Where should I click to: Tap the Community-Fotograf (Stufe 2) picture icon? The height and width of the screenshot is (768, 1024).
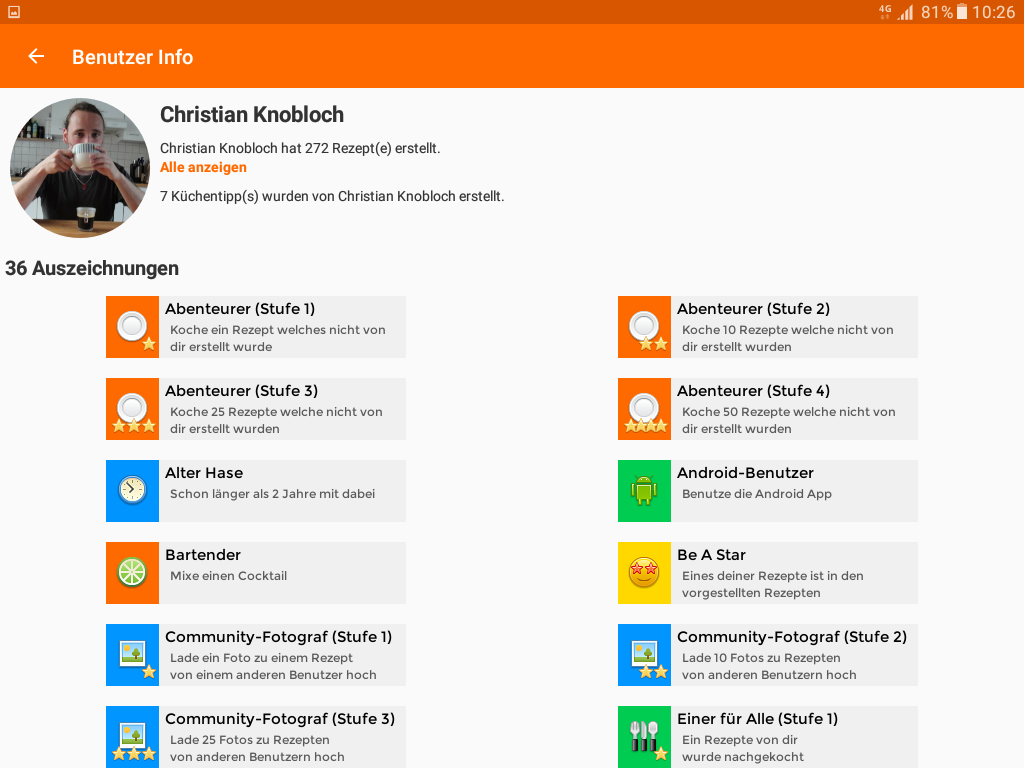click(645, 655)
